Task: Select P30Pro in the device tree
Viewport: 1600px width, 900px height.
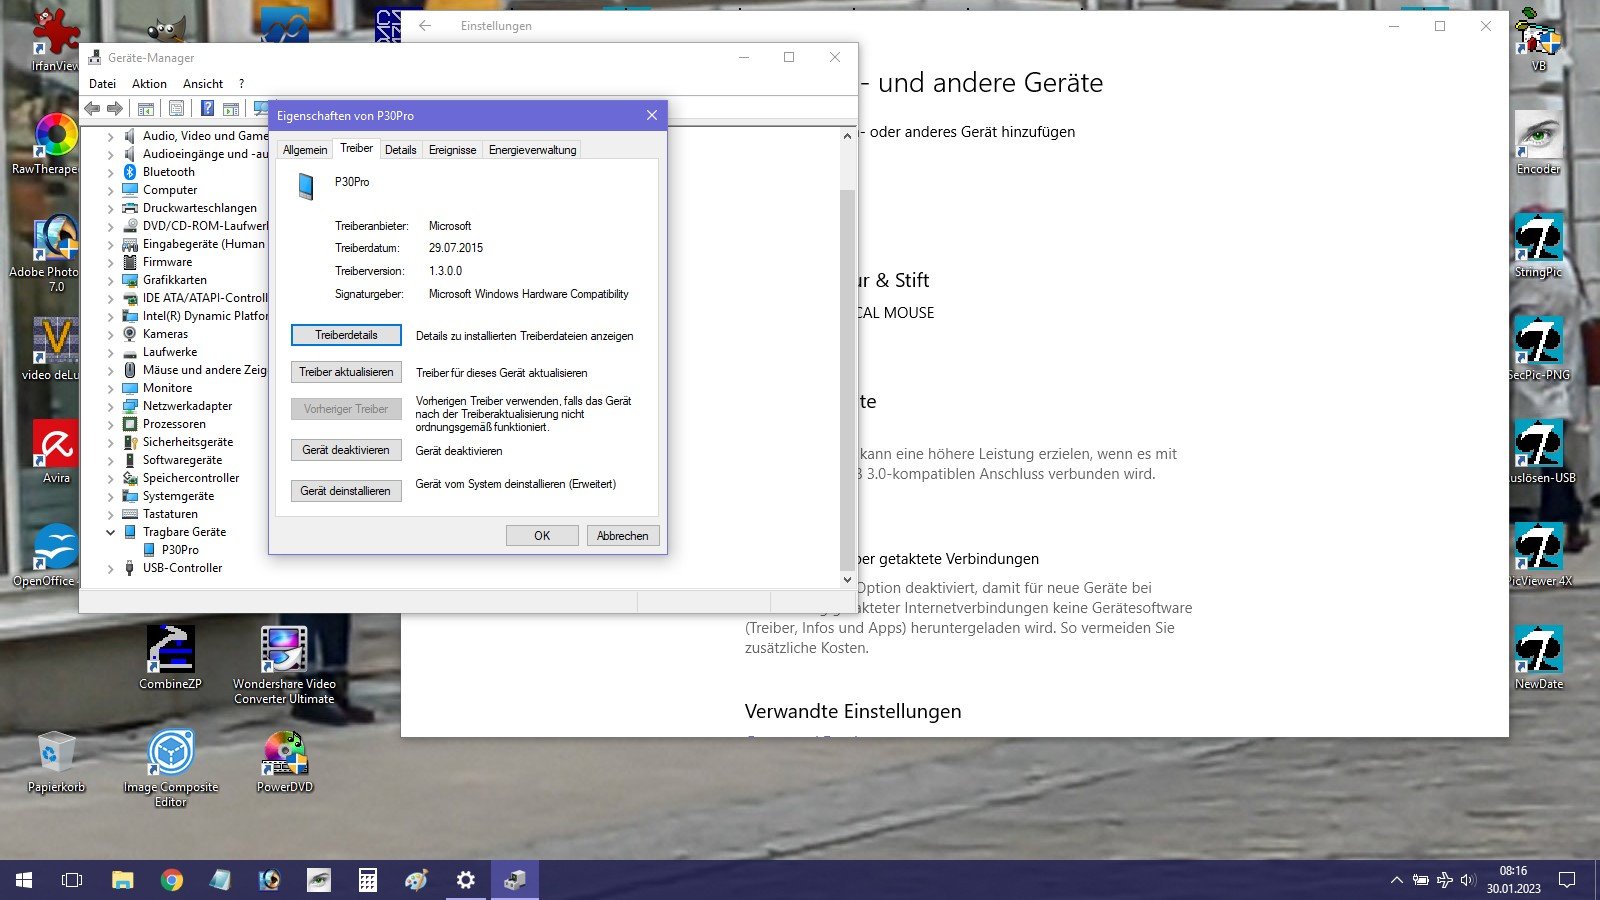Action: pos(180,550)
